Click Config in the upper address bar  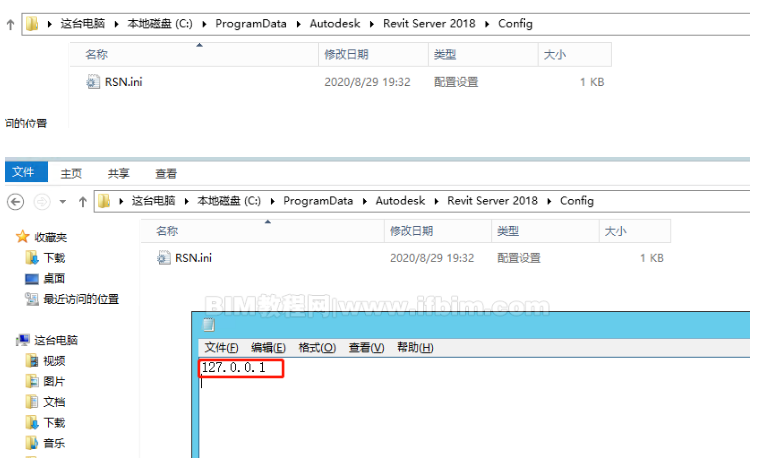click(x=515, y=24)
